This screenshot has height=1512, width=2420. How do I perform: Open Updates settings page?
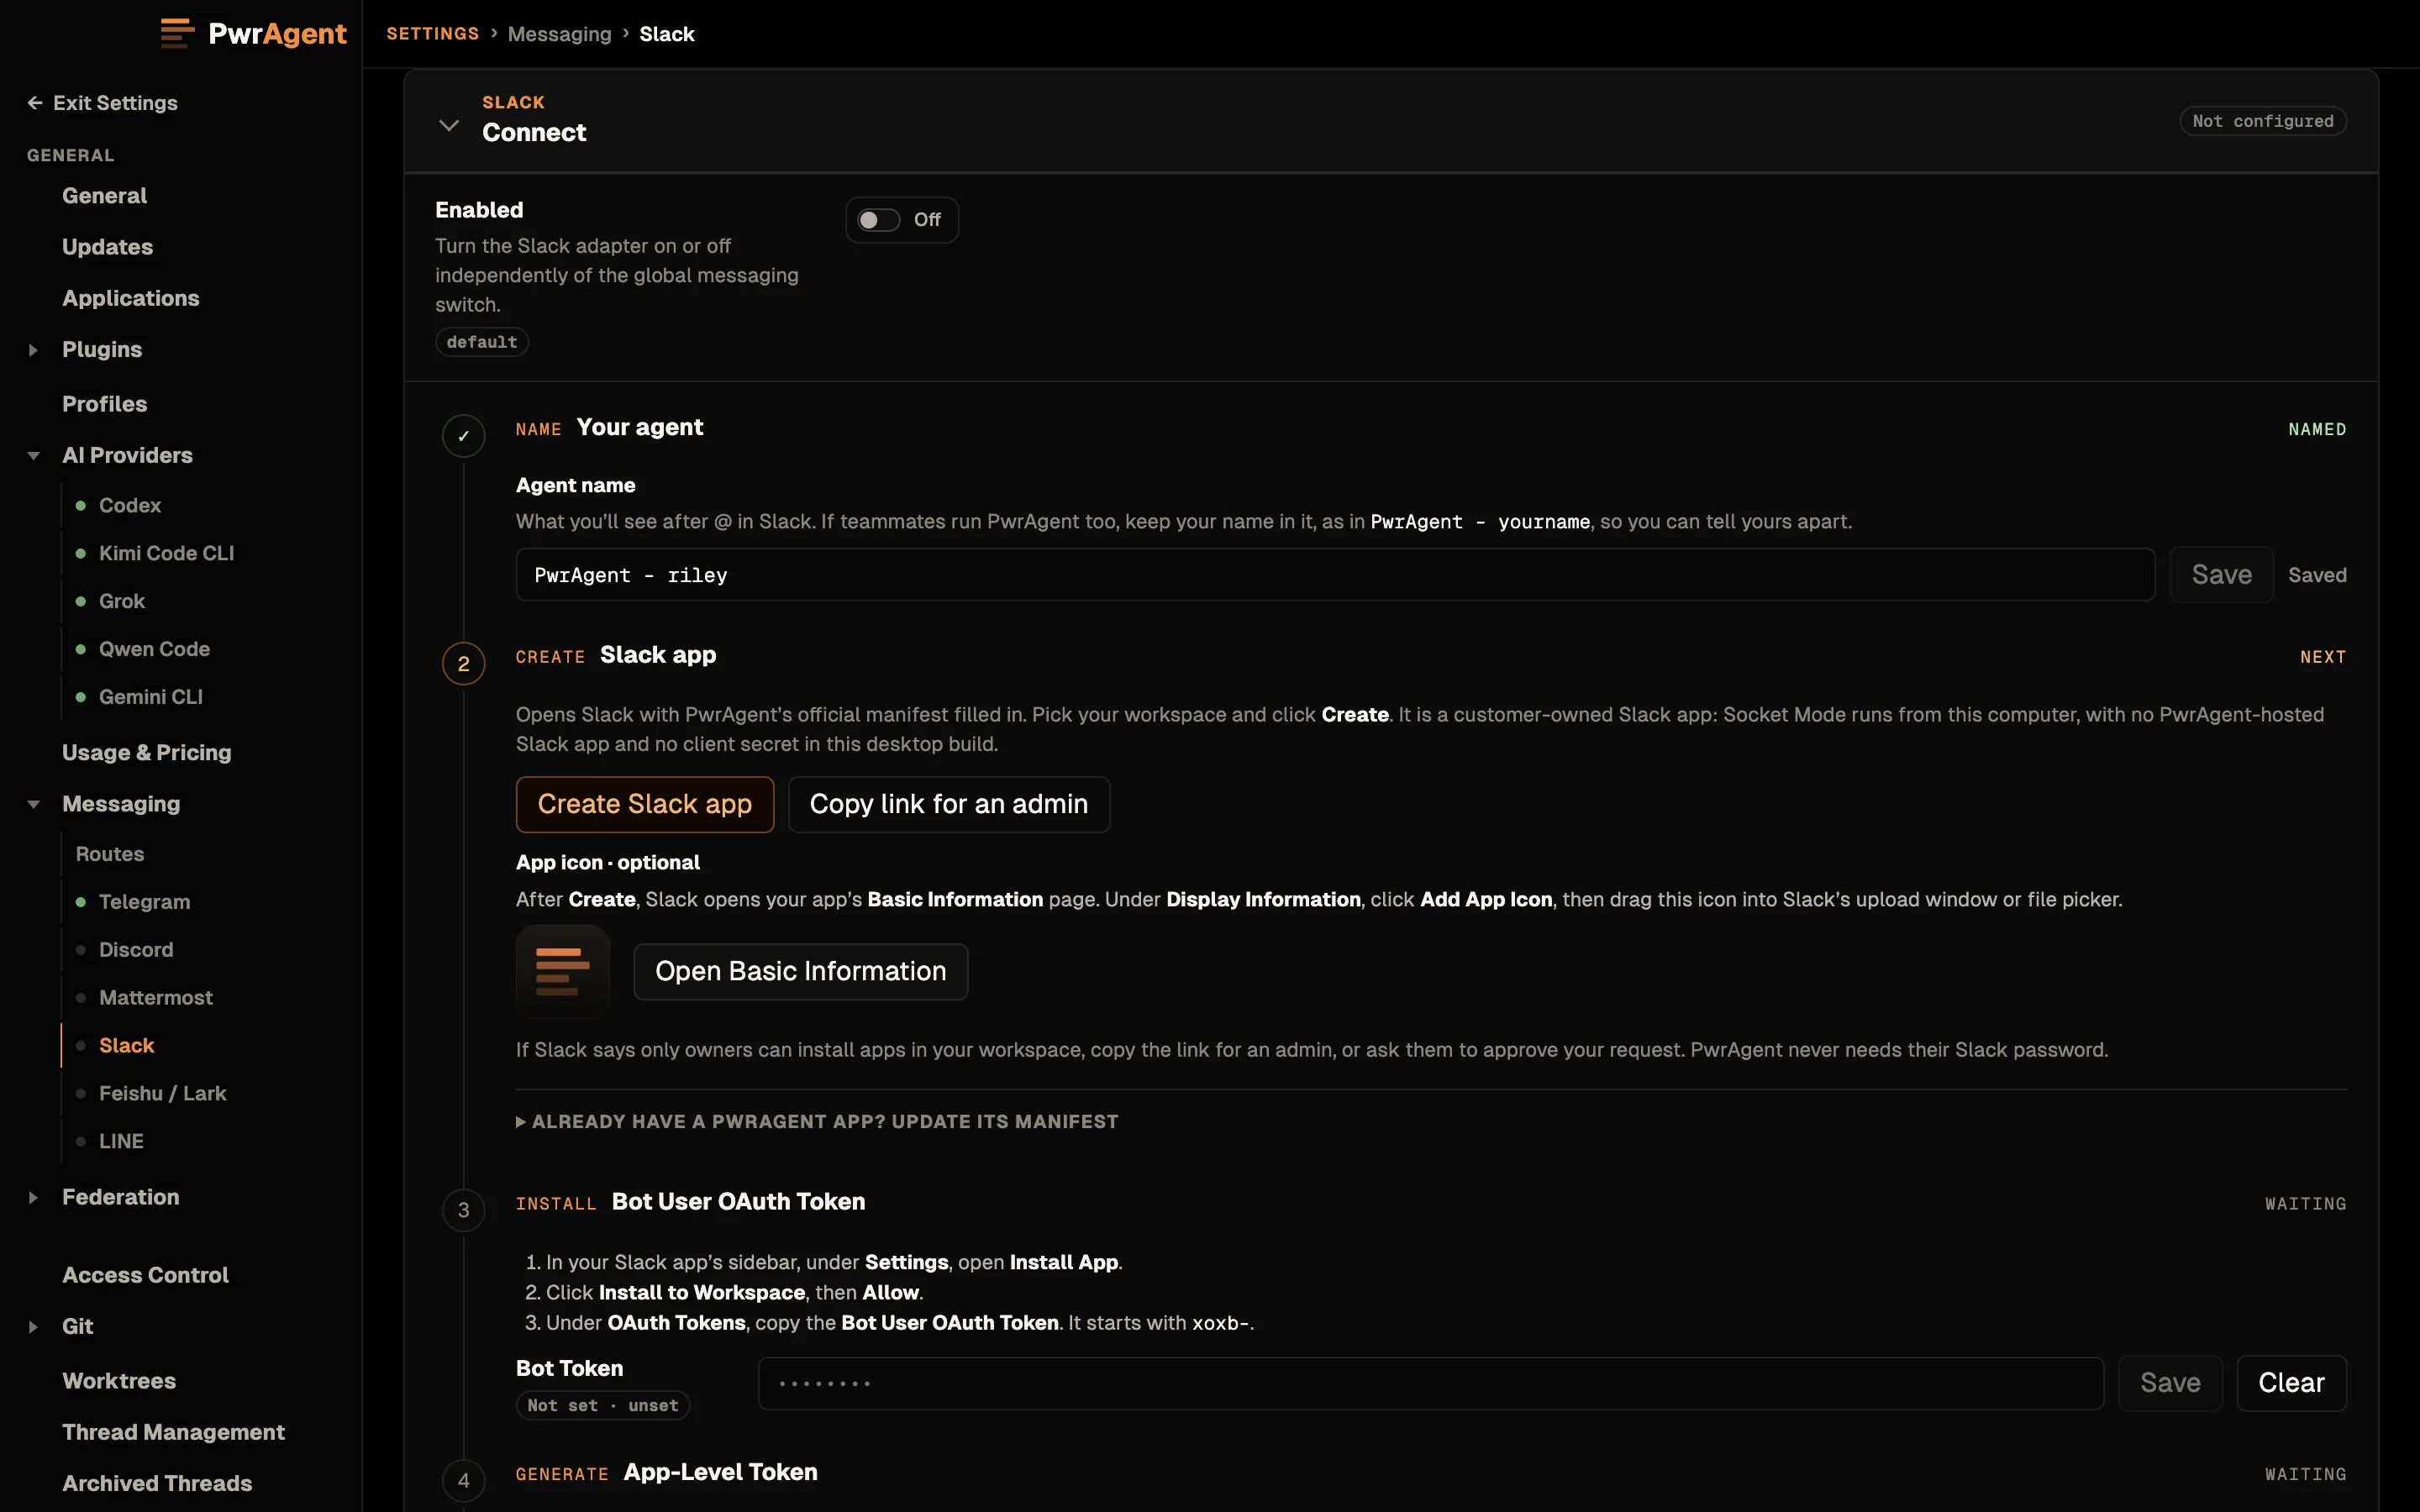107,247
